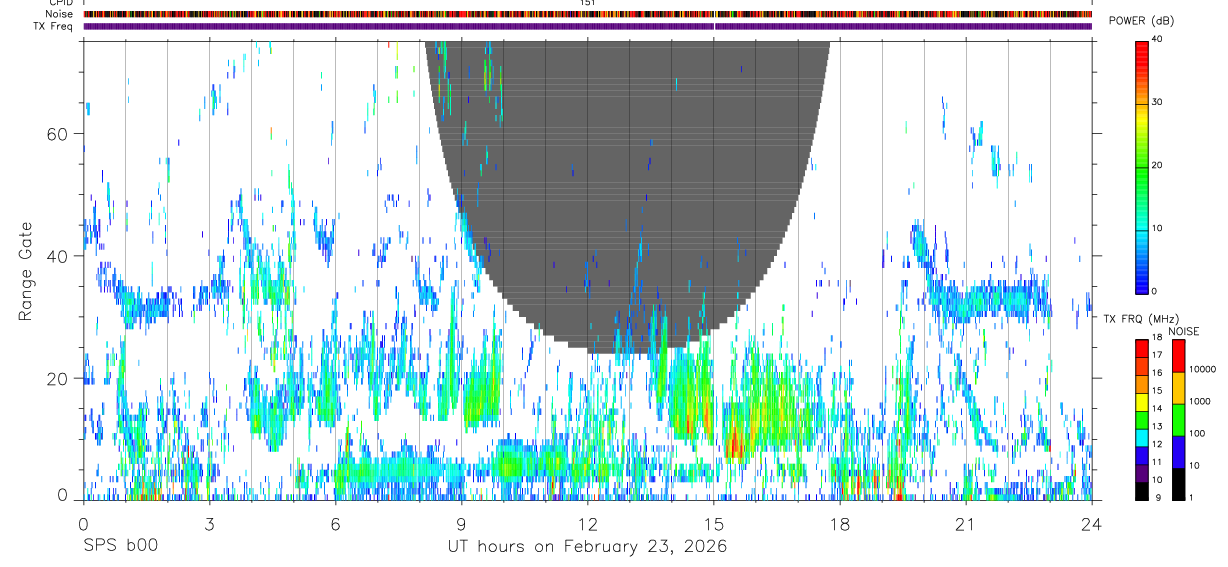Click the multicolored Noise strip bar
Viewport: 1228px width, 567px height.
pos(587,14)
